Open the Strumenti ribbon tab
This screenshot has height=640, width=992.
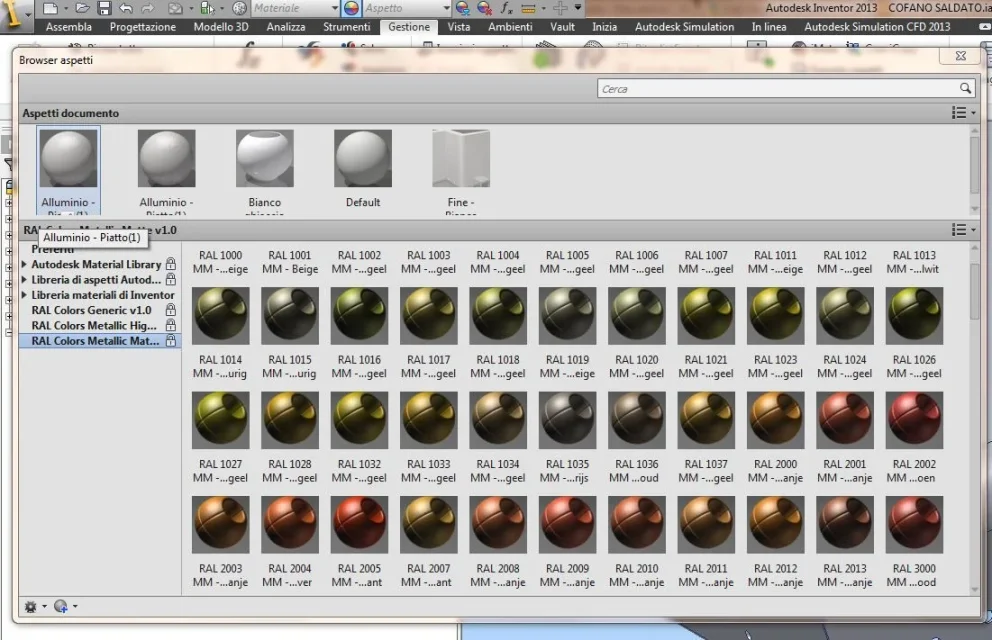[x=347, y=27]
